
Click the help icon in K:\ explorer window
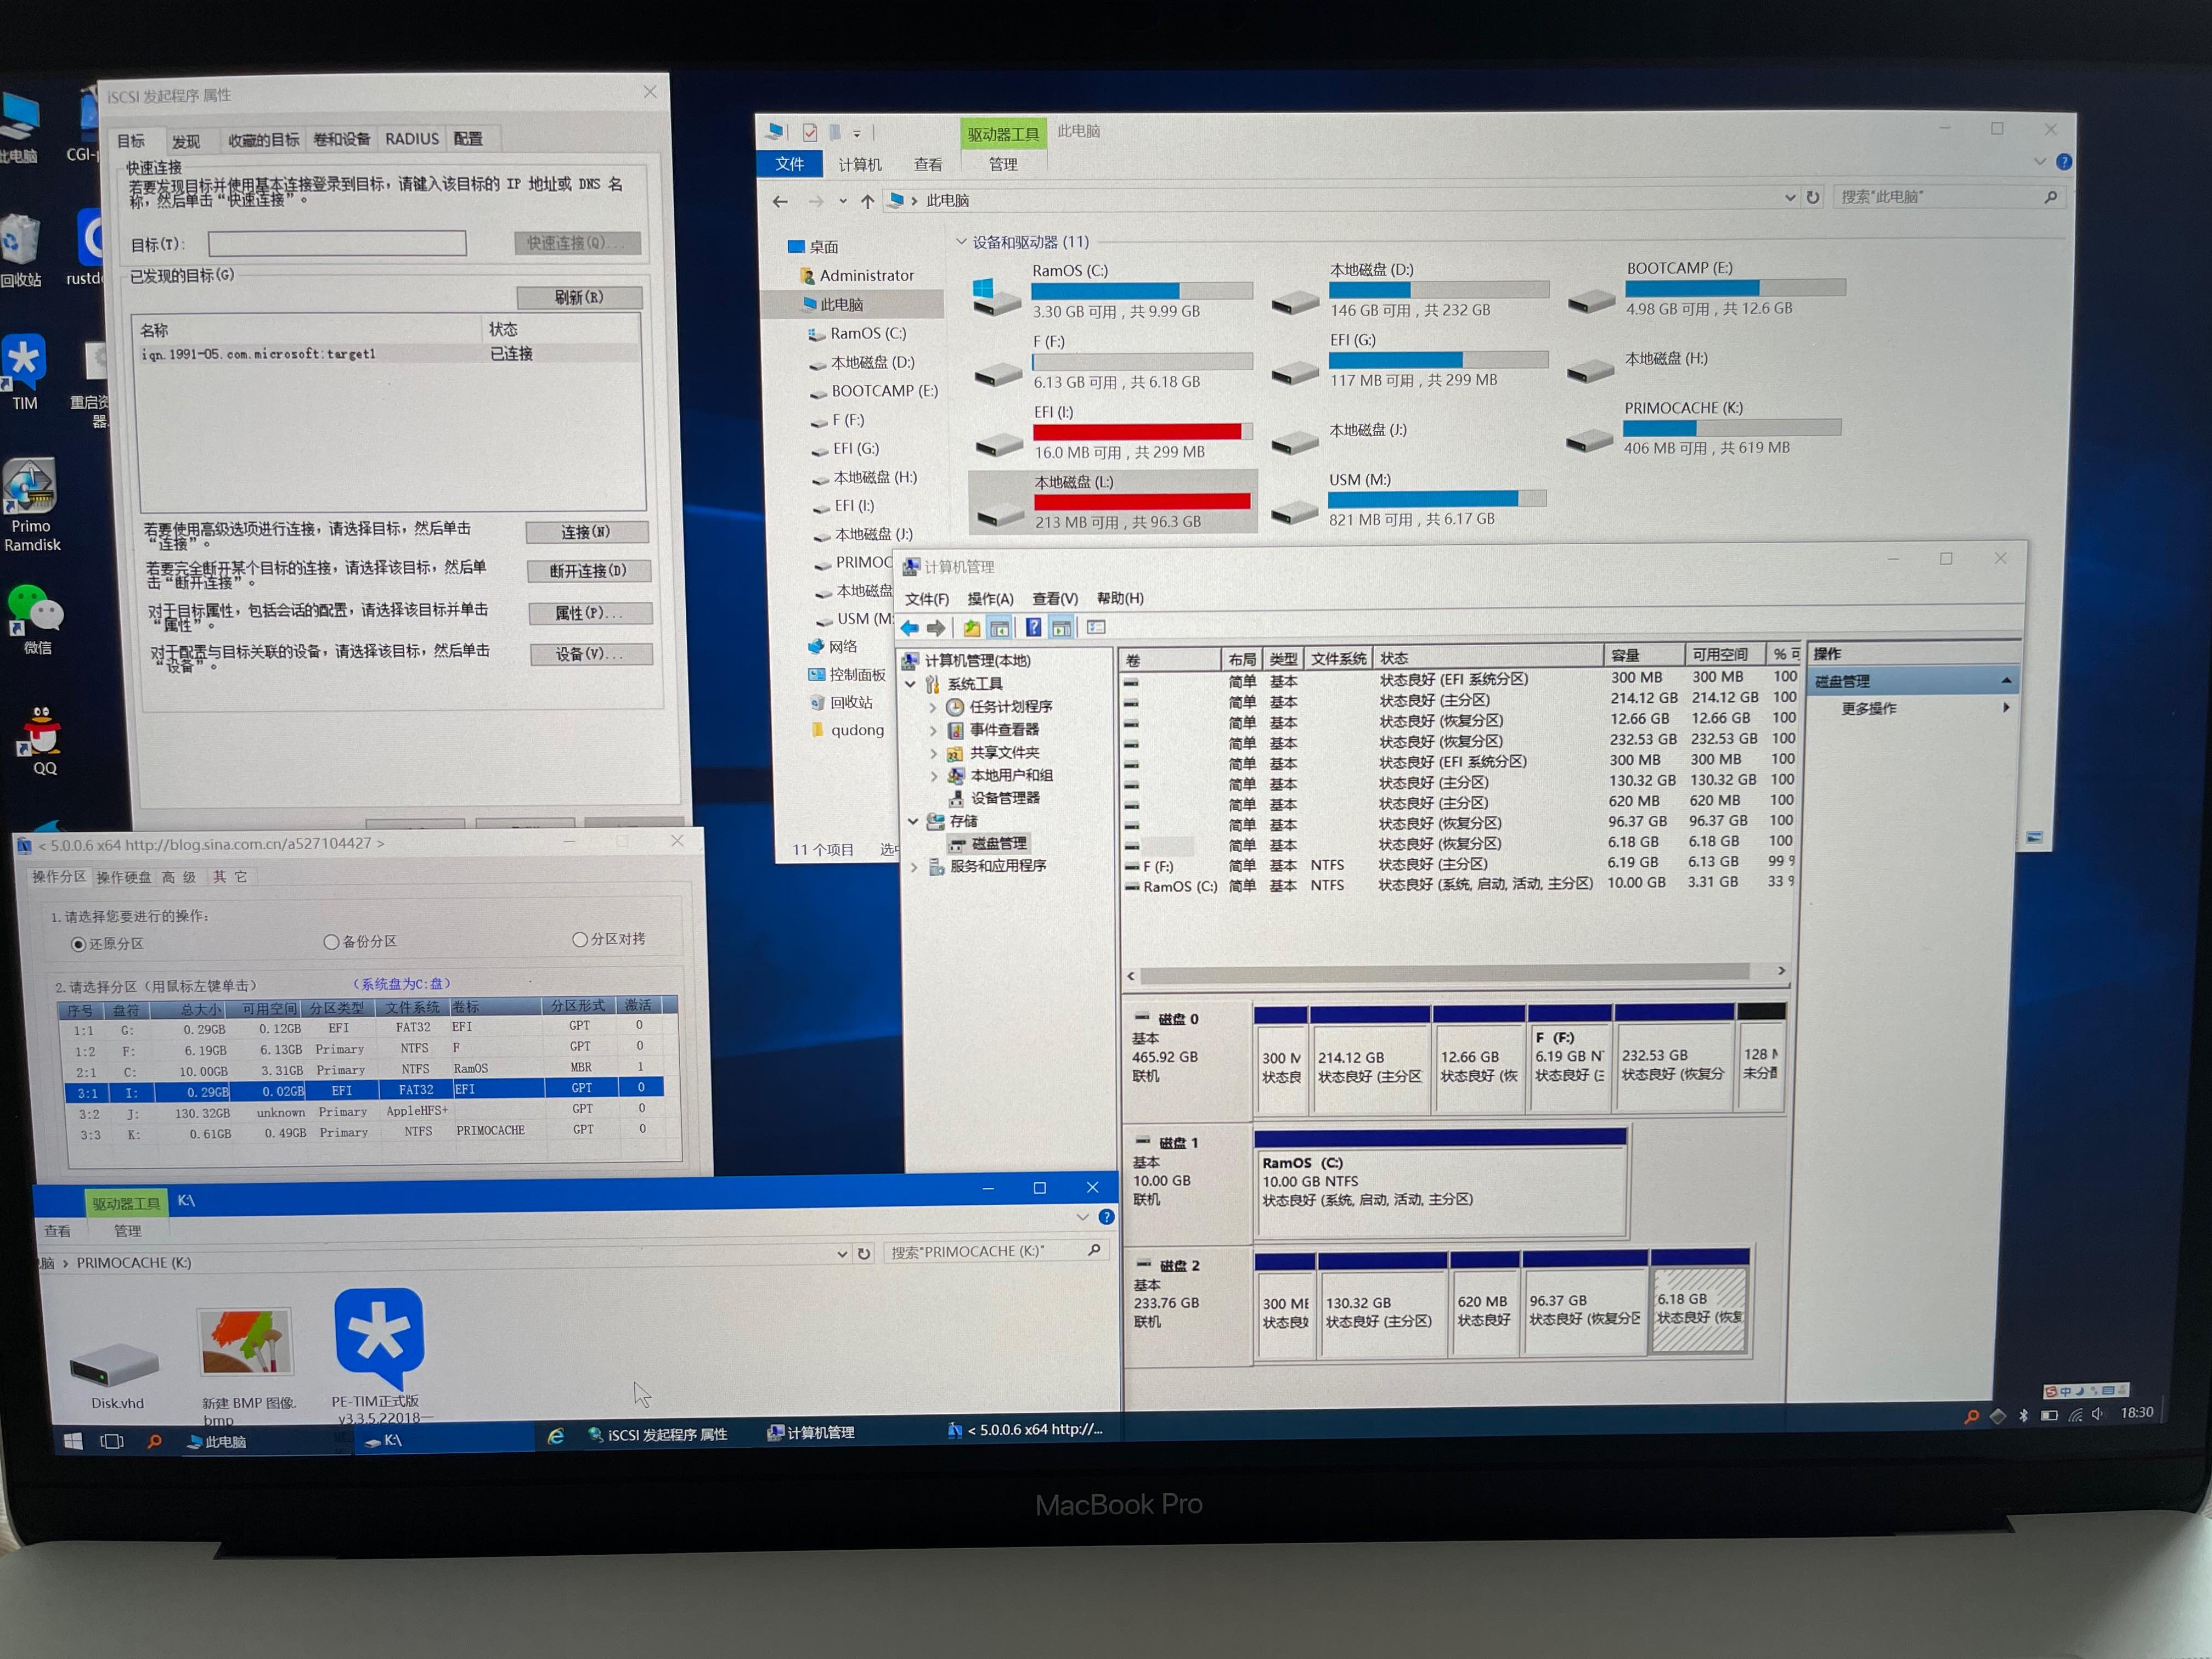[1106, 1217]
